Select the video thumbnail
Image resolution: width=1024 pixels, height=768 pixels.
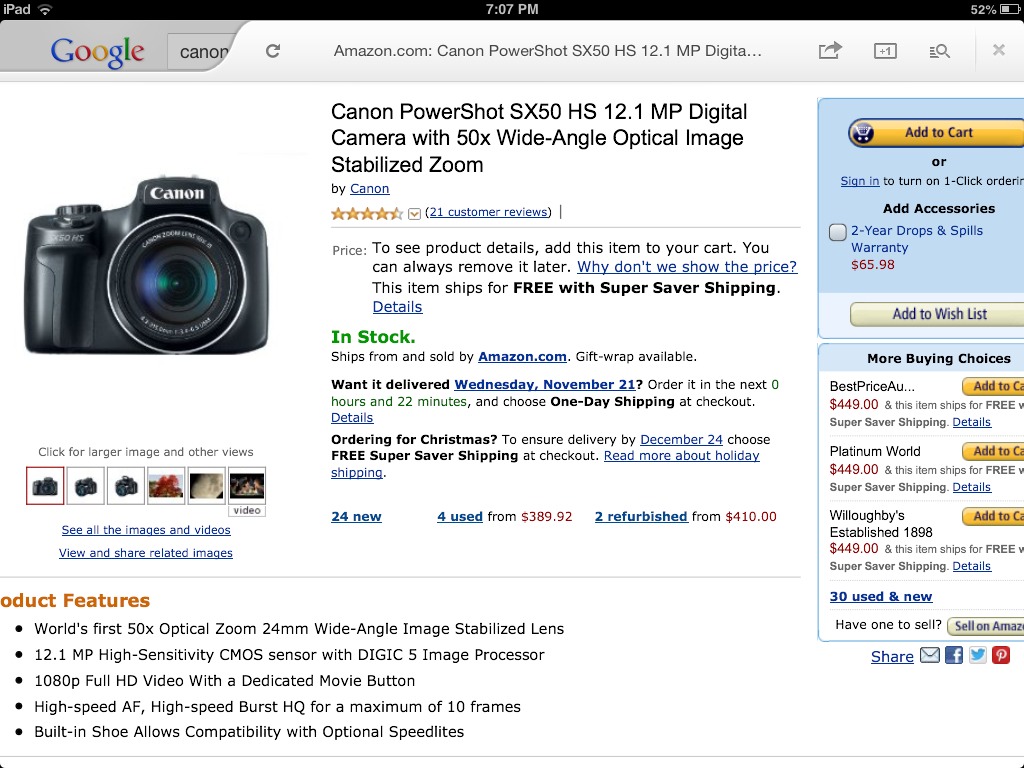point(247,491)
